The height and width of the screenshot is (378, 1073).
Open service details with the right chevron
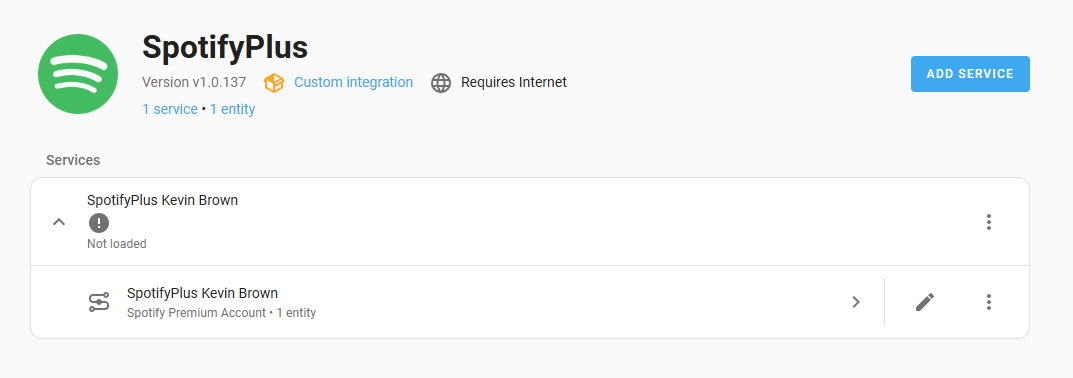(855, 302)
